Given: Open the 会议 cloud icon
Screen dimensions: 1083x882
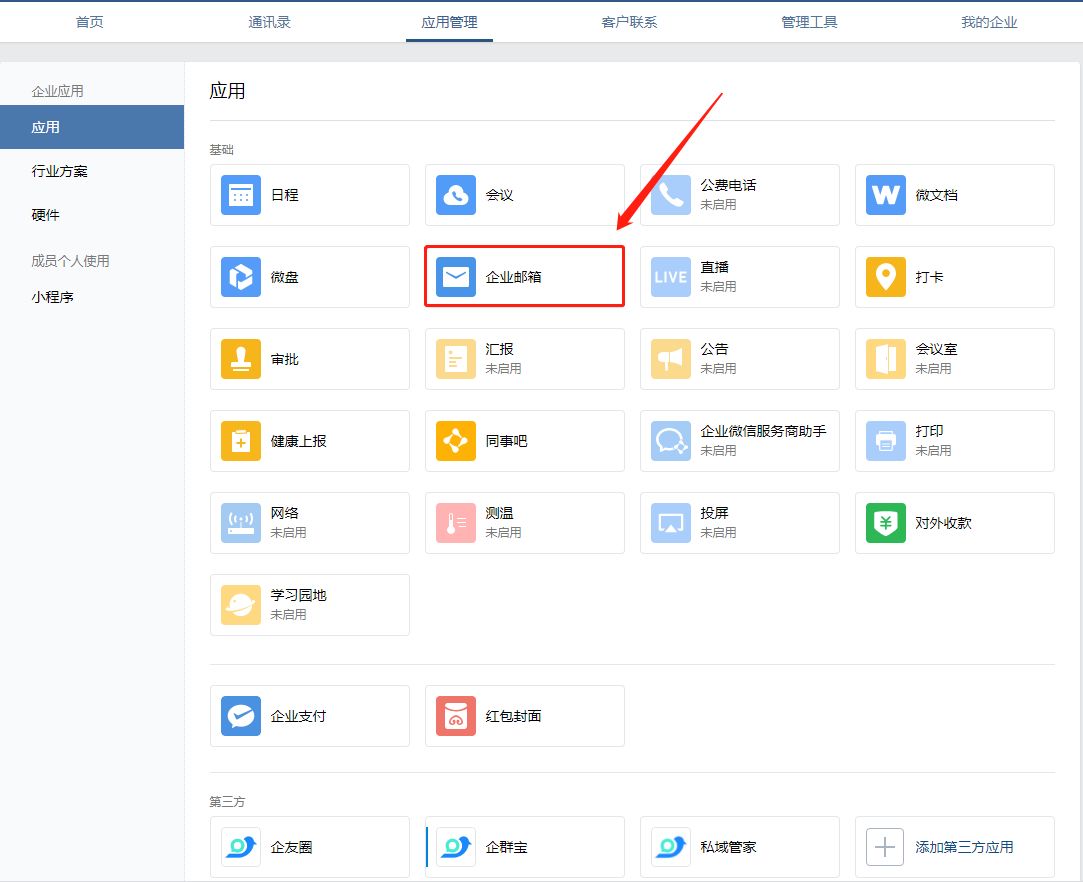Looking at the screenshot, I should click(x=456, y=195).
